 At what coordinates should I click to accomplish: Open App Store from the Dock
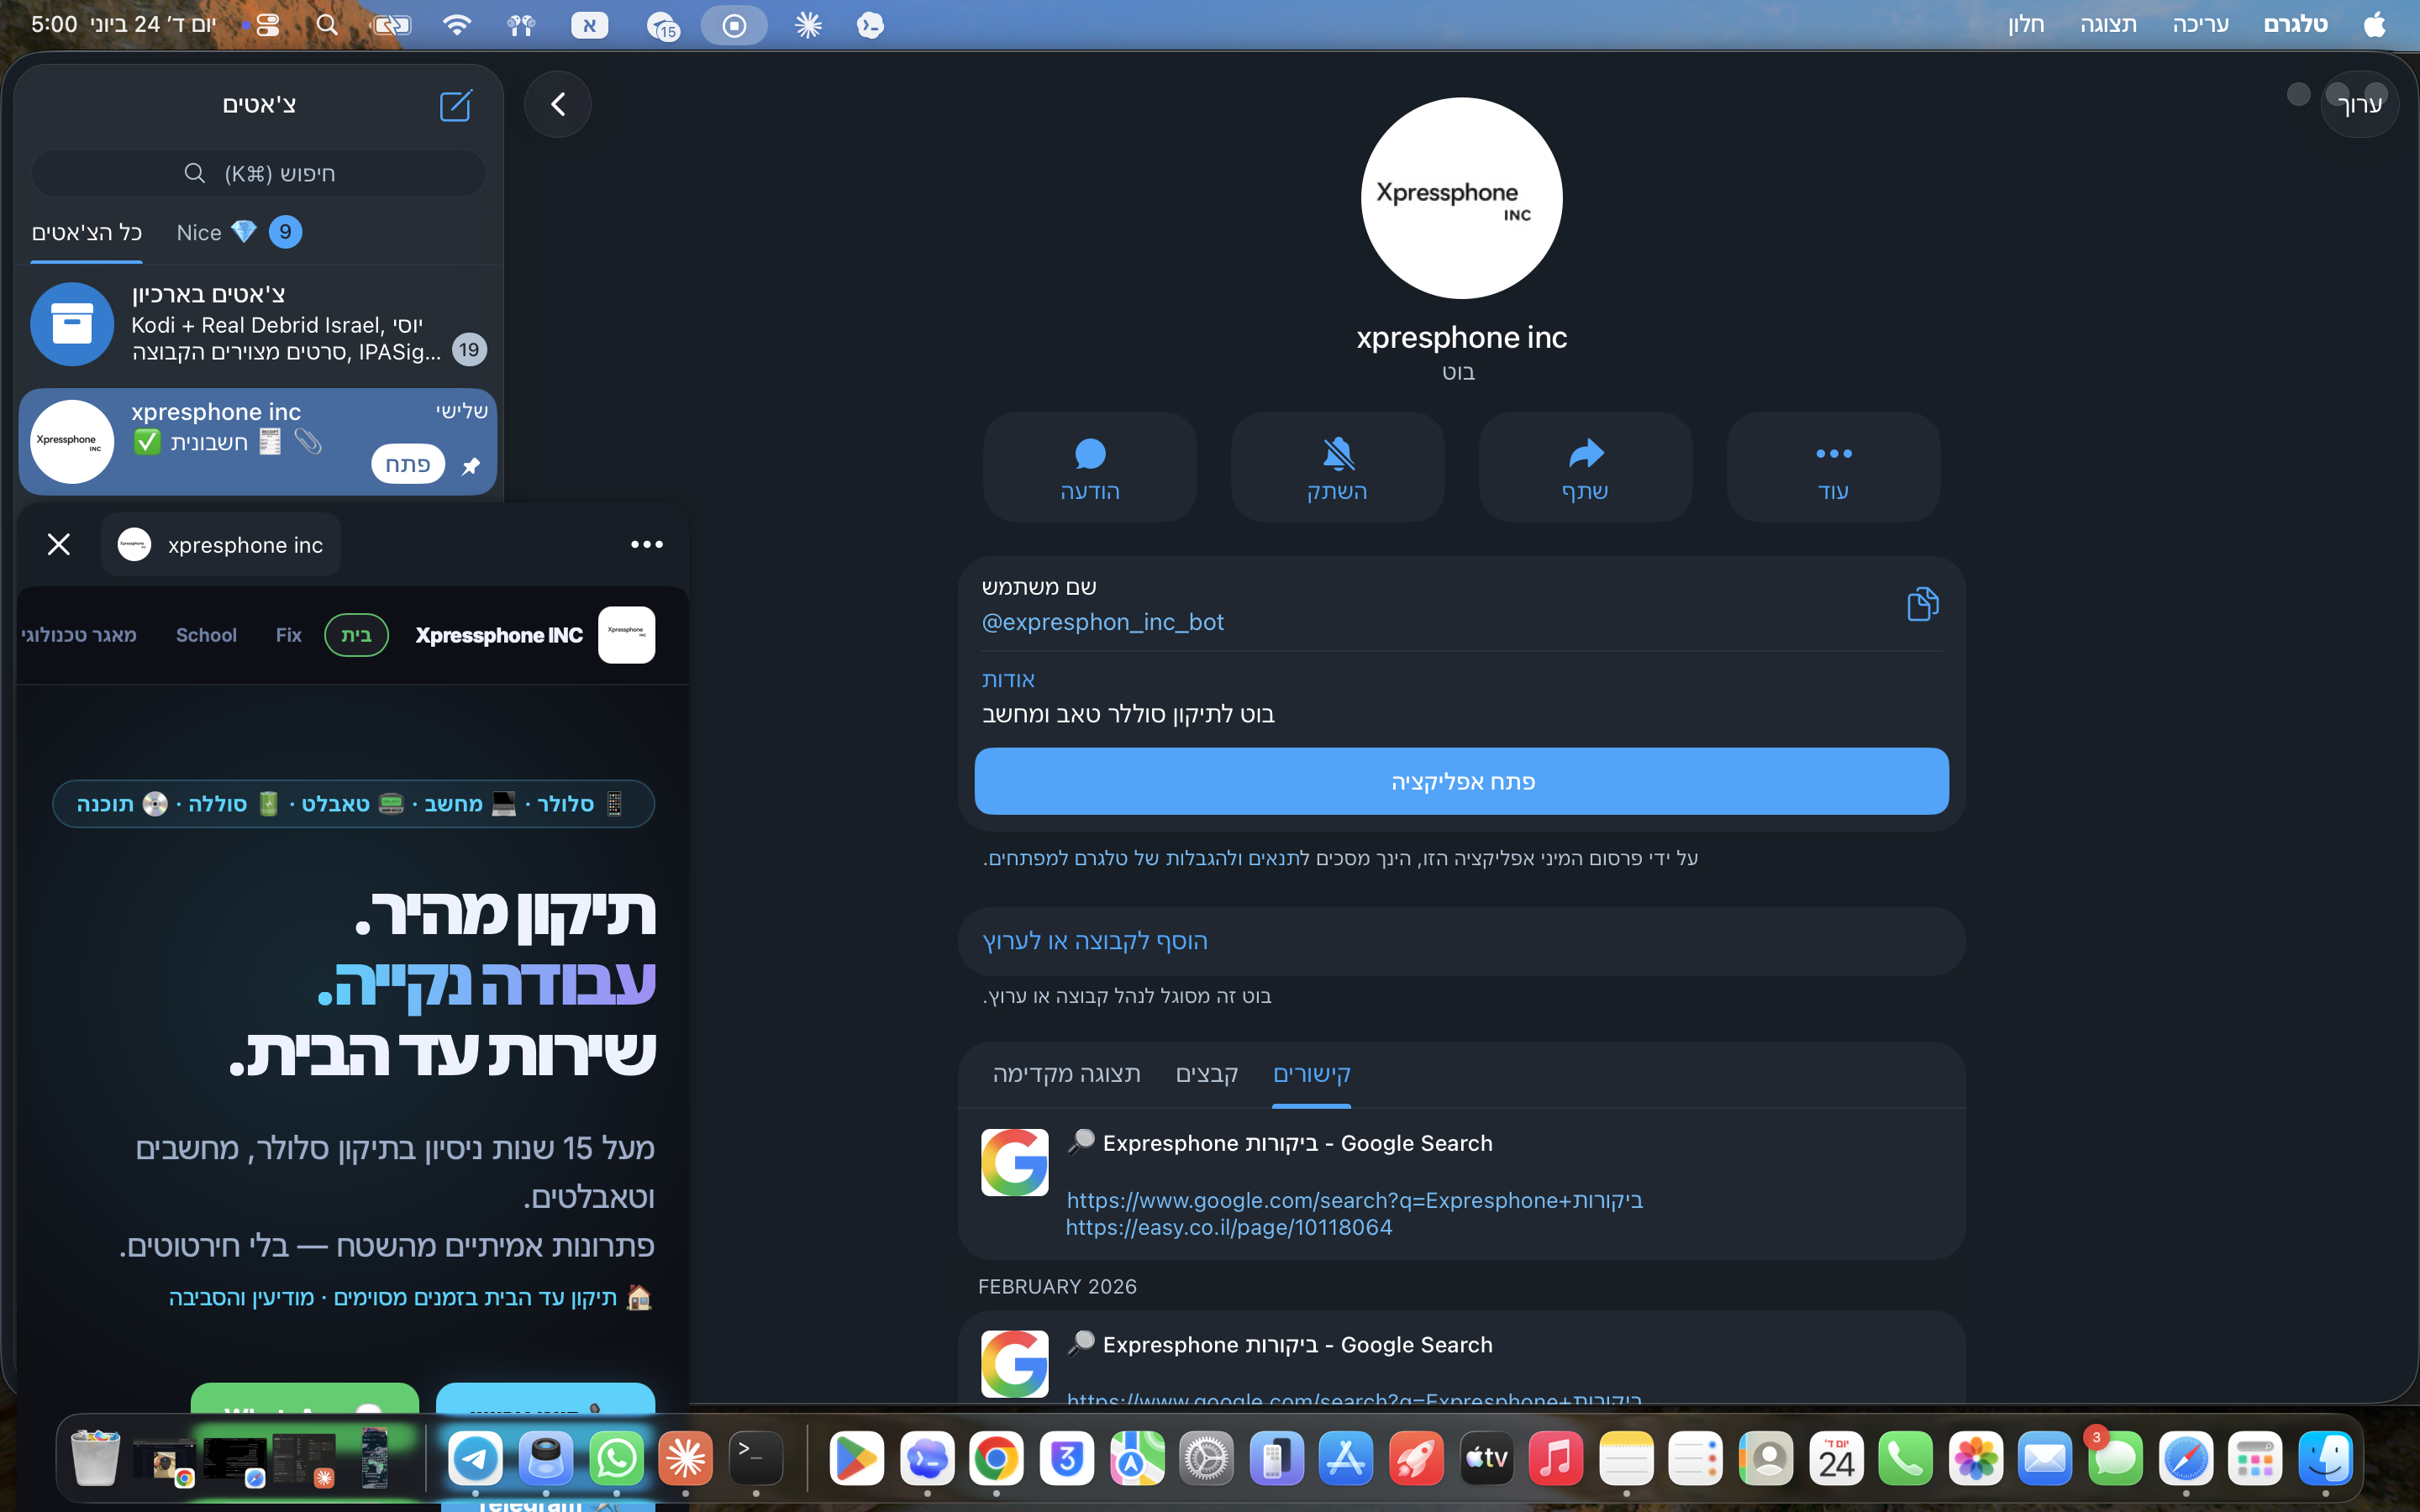pyautogui.click(x=1346, y=1459)
